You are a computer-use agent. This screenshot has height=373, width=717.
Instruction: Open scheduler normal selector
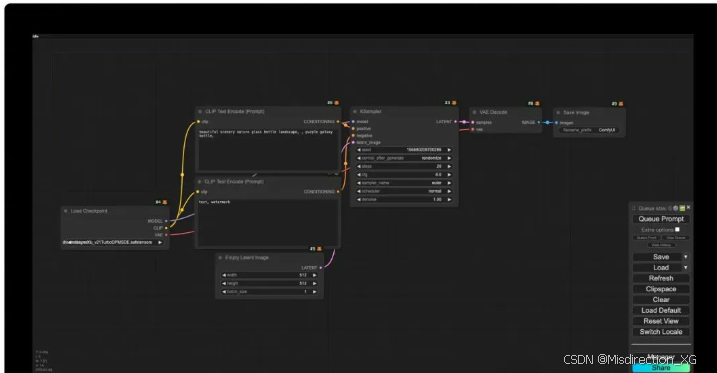click(x=404, y=191)
